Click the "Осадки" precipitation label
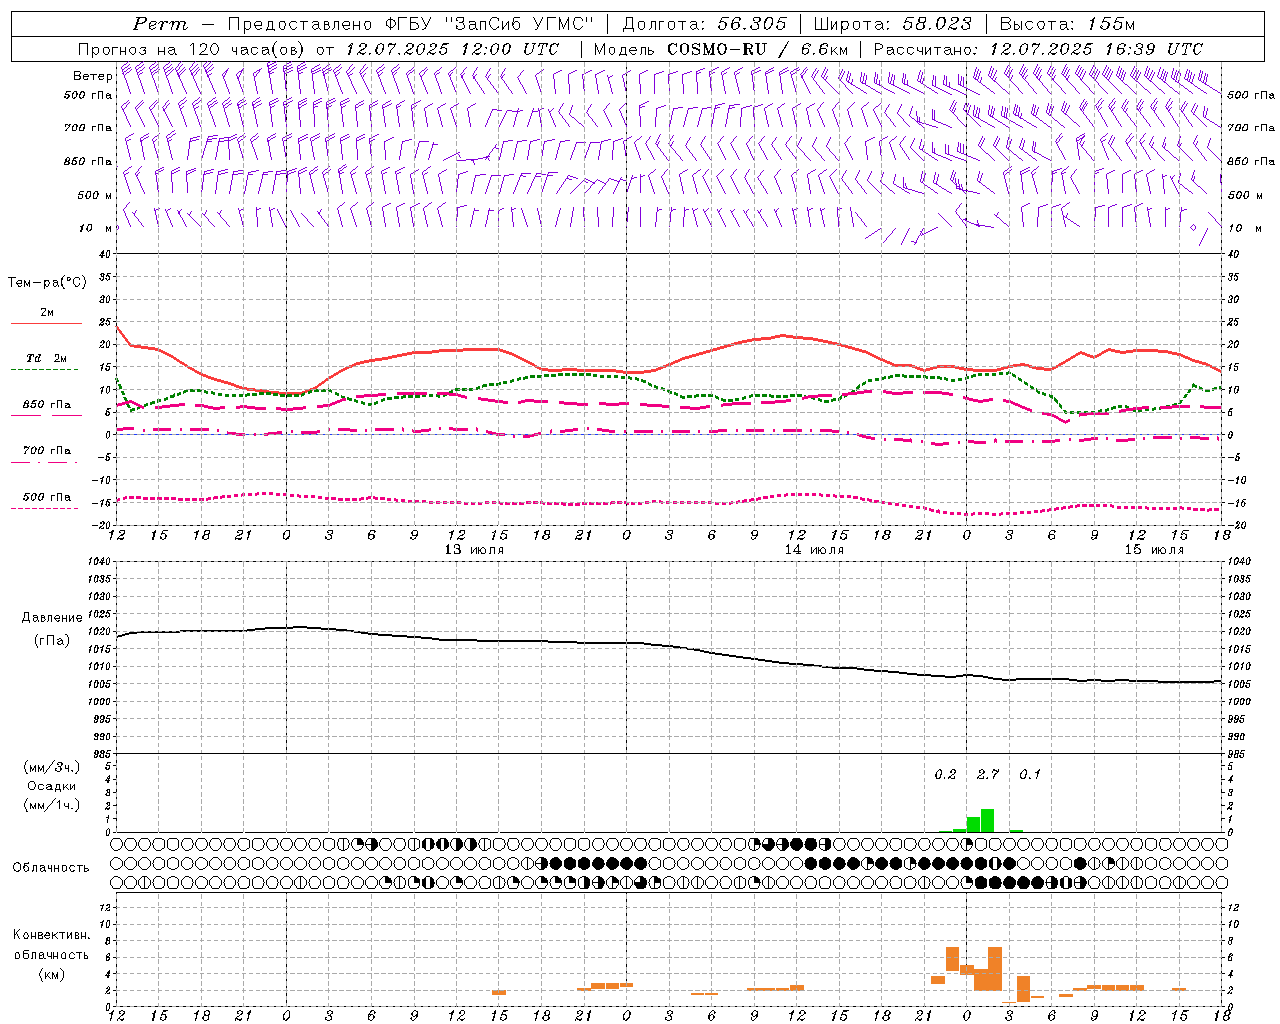The width and height of the screenshot is (1280, 1024). pyautogui.click(x=51, y=786)
